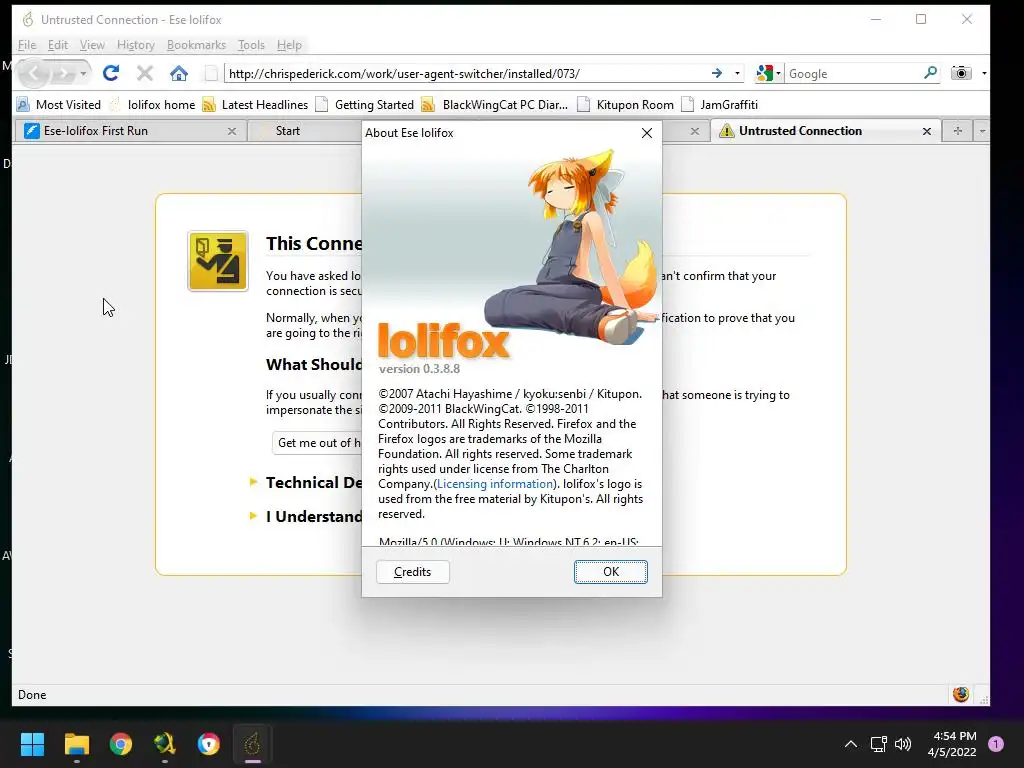Image resolution: width=1024 pixels, height=768 pixels.
Task: Close the tab hidden behind the dialog
Action: [695, 131]
